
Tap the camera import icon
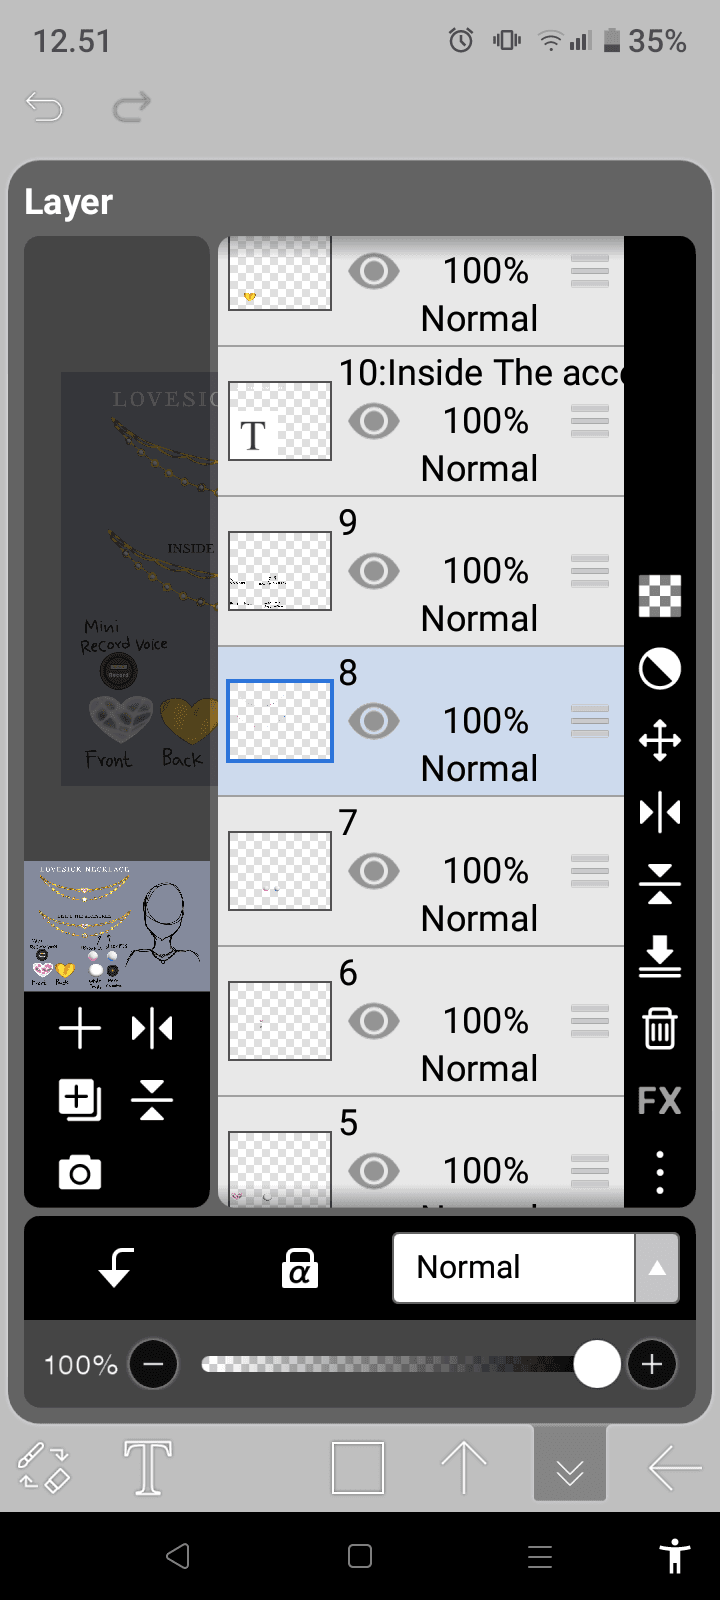click(80, 1173)
